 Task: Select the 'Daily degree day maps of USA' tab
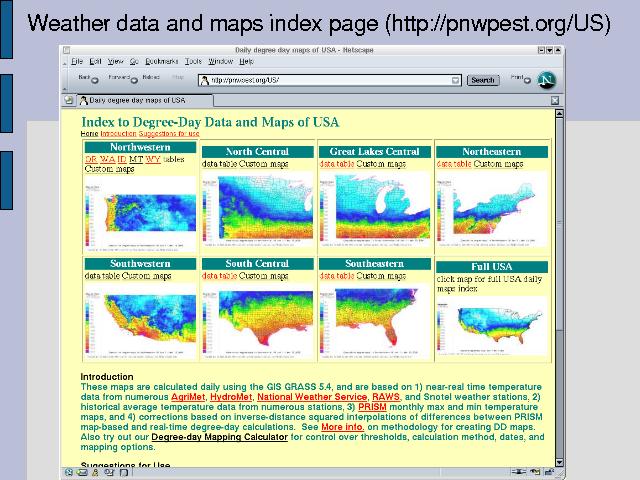tap(136, 100)
